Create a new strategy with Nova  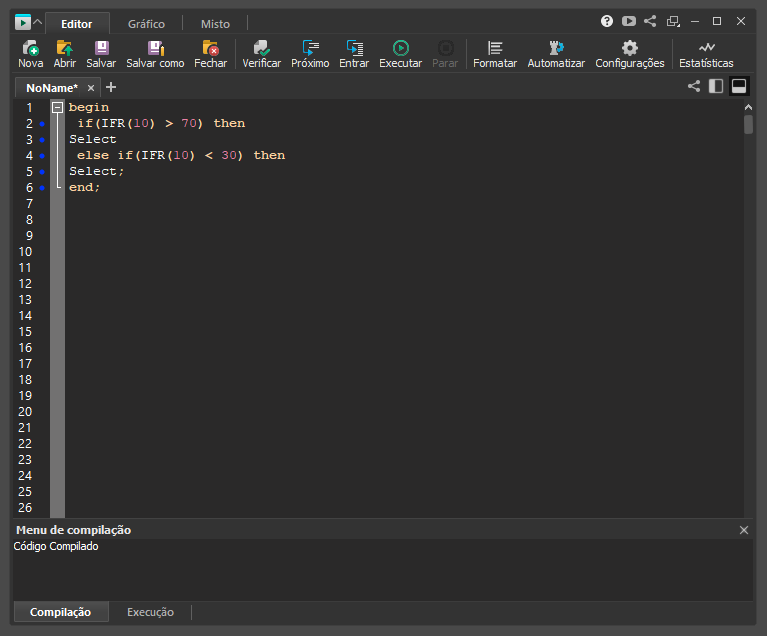31,54
